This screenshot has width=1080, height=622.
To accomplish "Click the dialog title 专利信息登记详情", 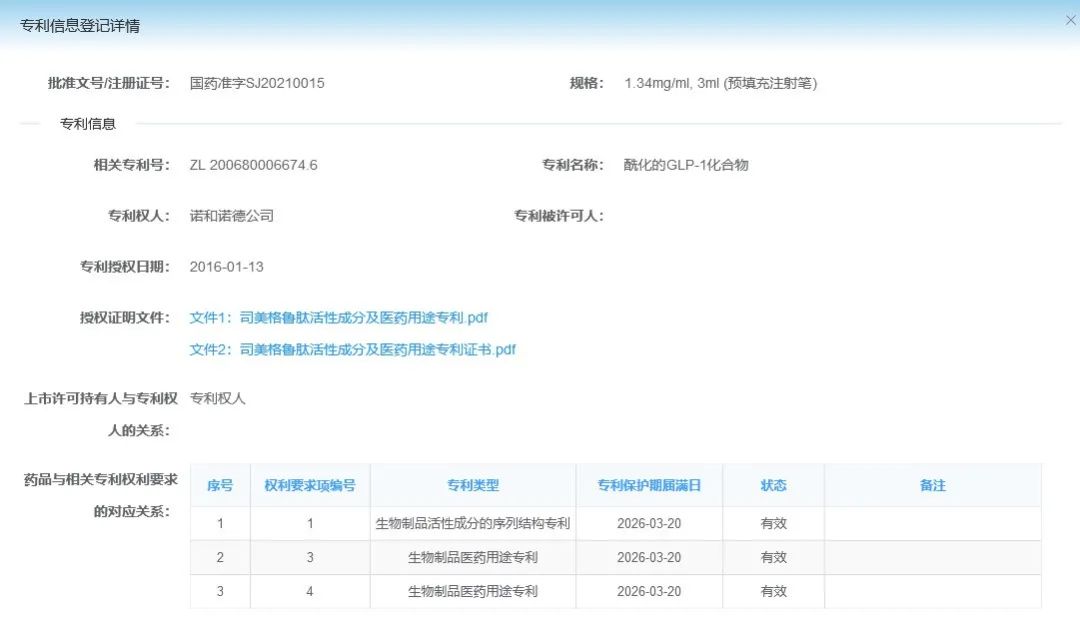I will [80, 26].
